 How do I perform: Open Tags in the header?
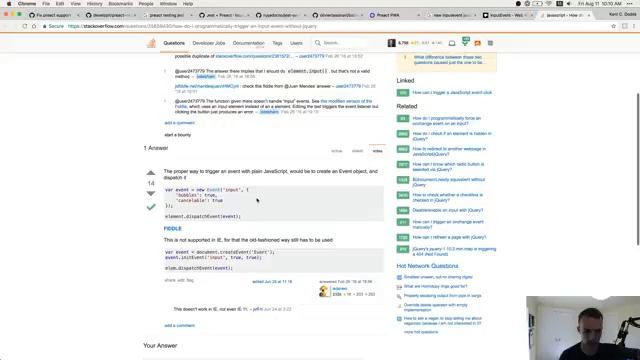click(277, 43)
